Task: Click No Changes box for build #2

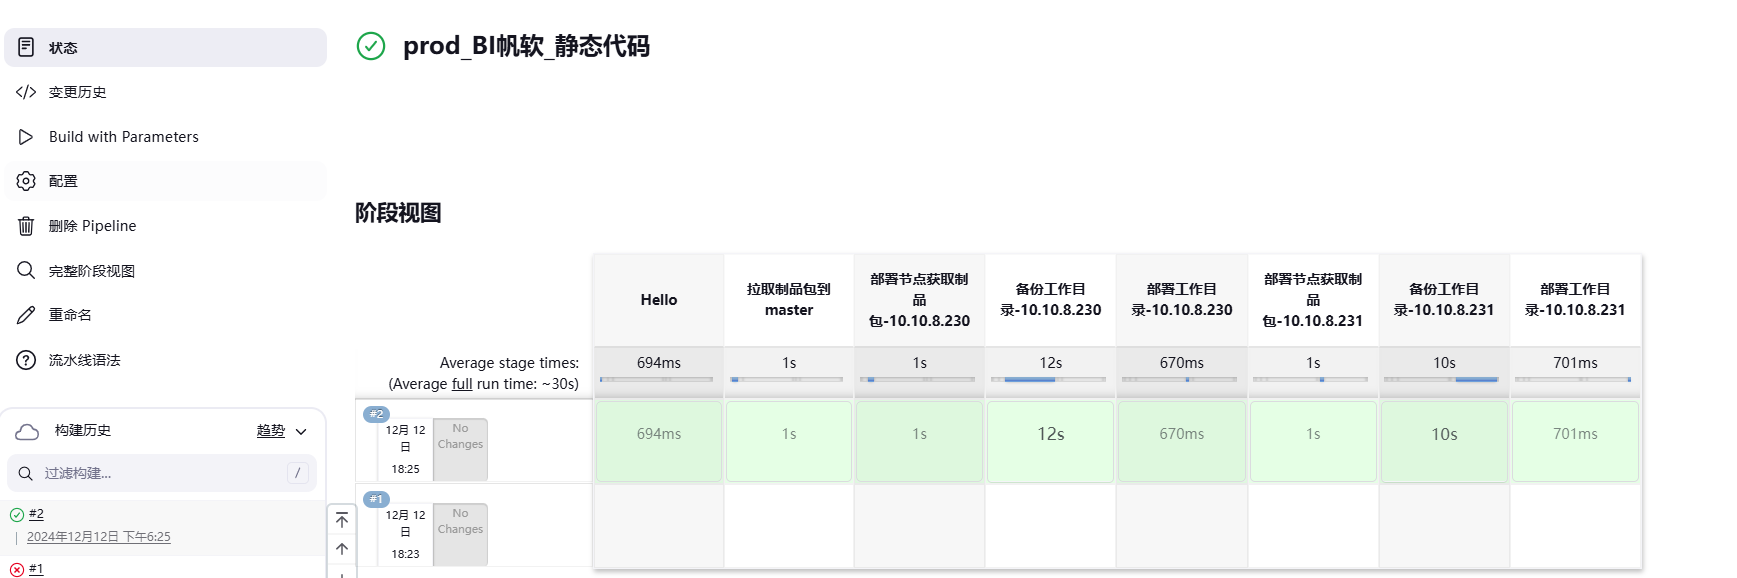Action: pyautogui.click(x=460, y=449)
